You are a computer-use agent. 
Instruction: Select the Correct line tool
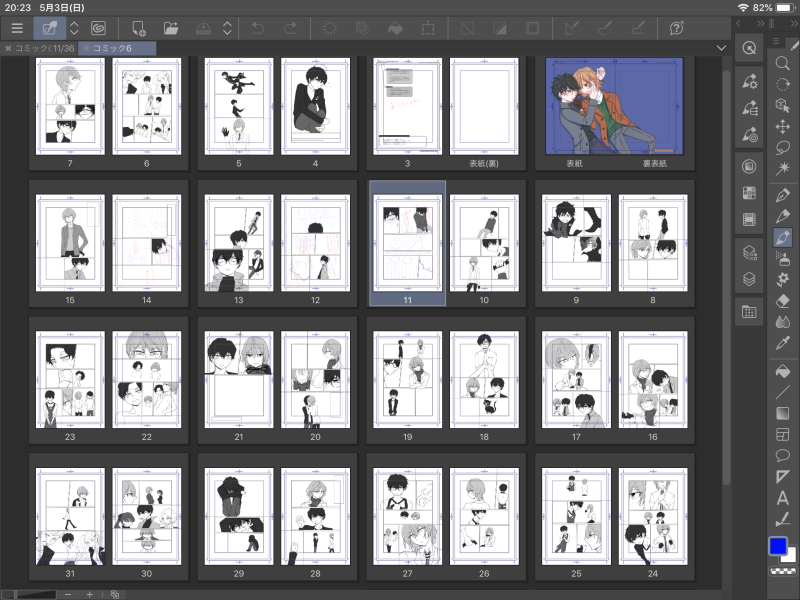point(782,519)
